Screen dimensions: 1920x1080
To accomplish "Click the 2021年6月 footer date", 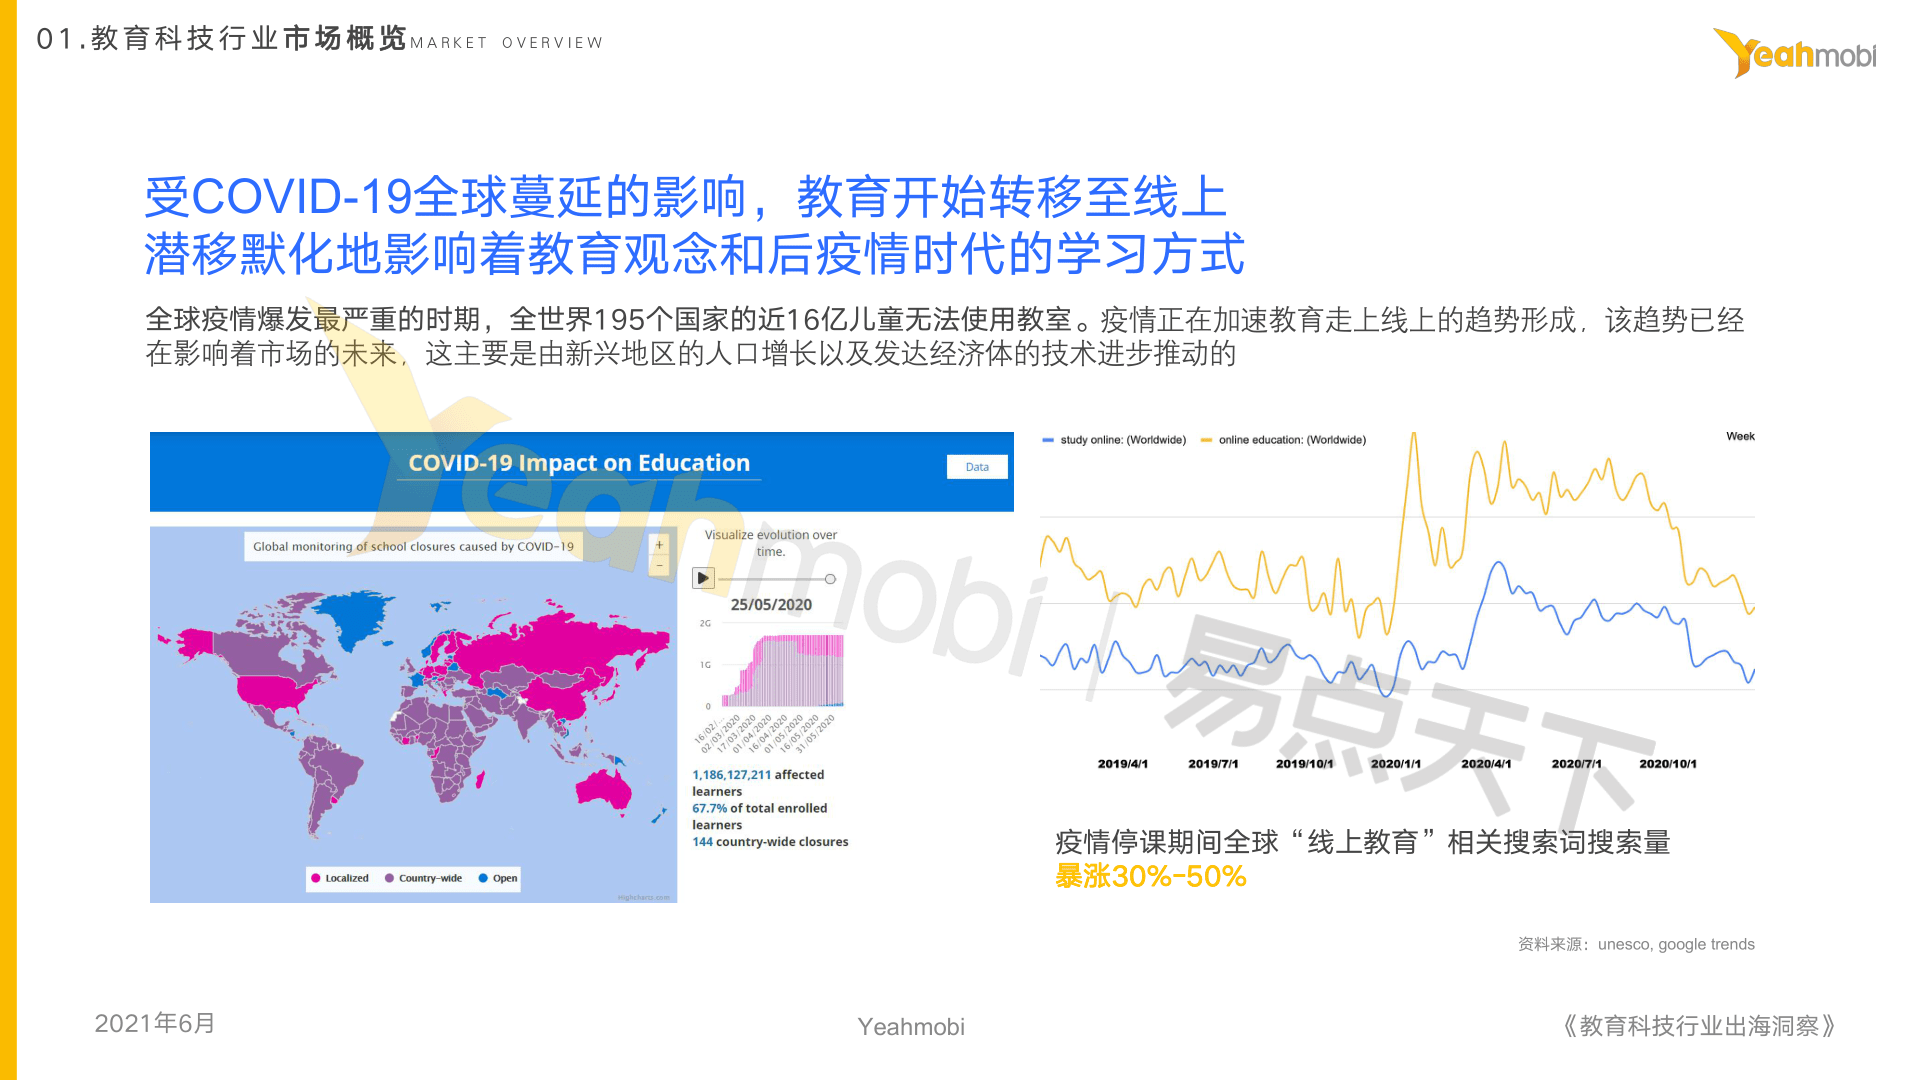I will coord(155,1023).
